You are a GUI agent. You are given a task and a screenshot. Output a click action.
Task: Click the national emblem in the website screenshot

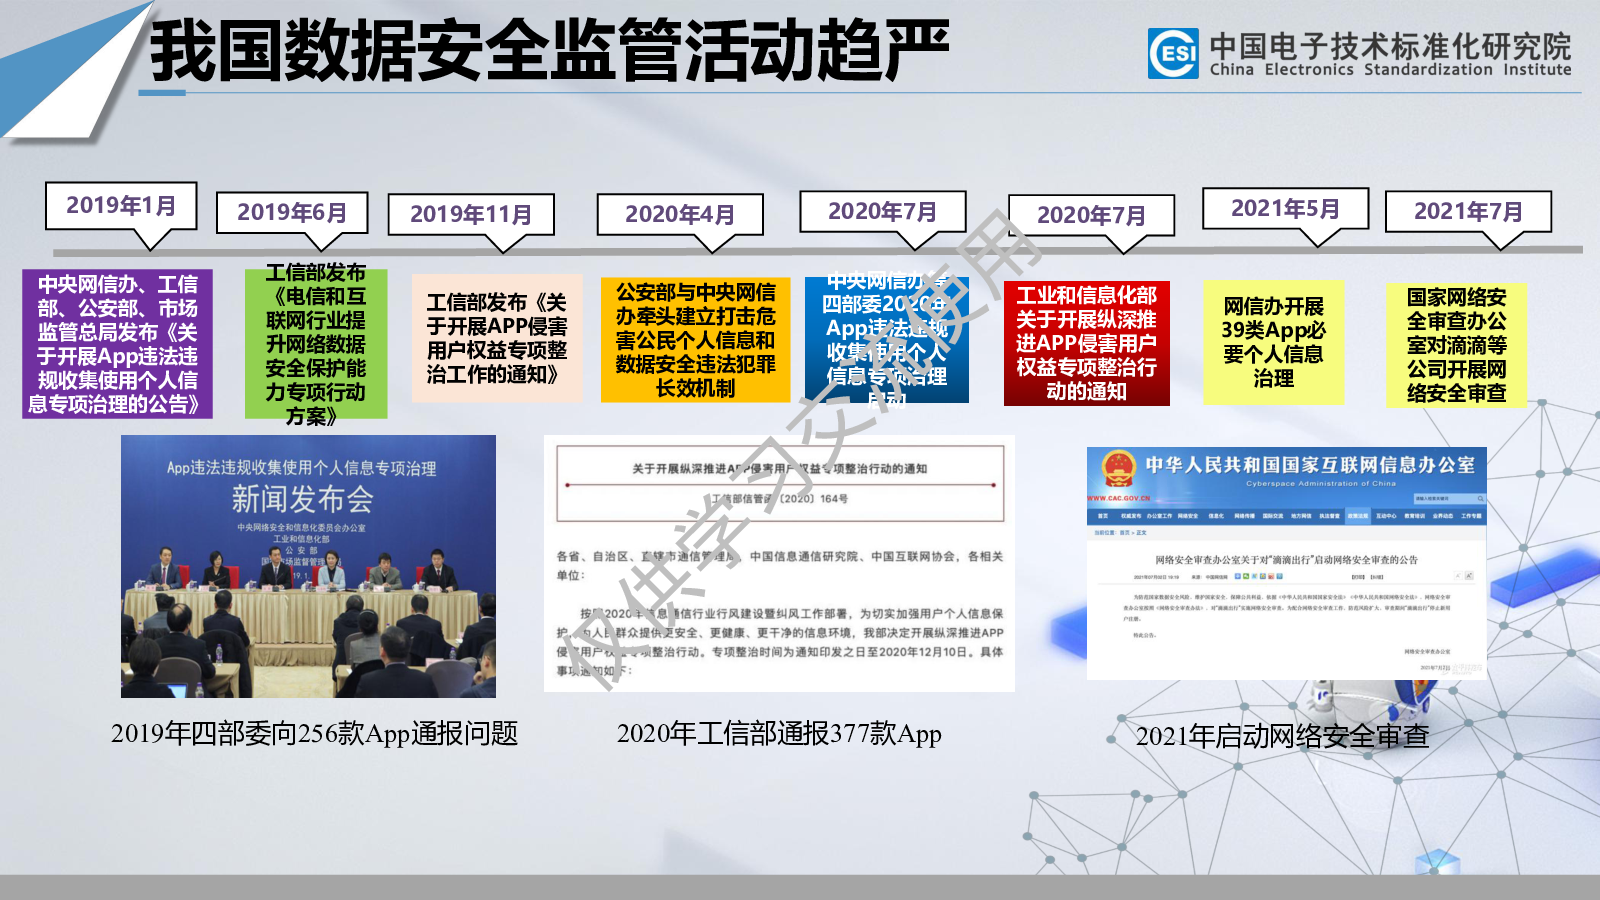tap(1117, 468)
